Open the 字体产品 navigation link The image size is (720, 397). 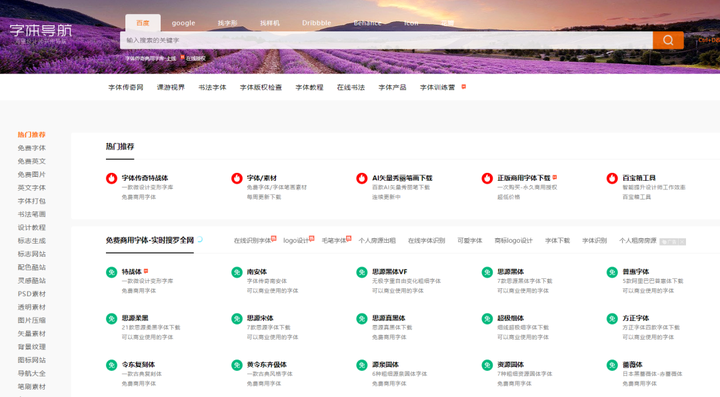[x=392, y=87]
